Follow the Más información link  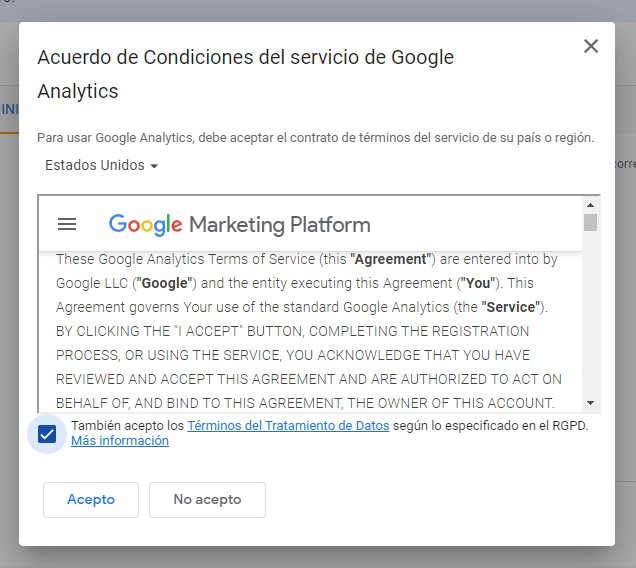click(x=120, y=441)
